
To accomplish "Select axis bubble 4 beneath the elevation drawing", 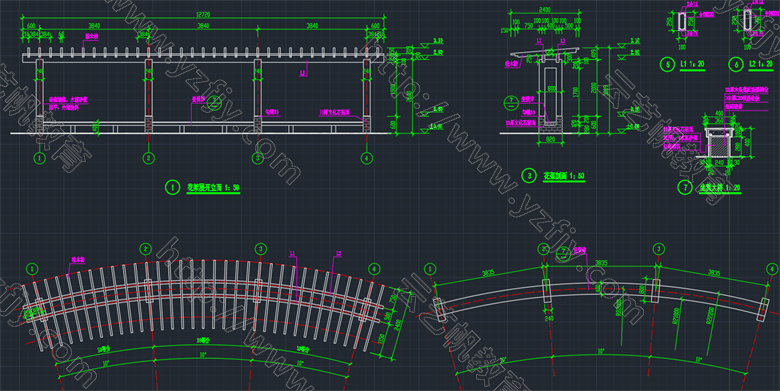I will click(367, 158).
